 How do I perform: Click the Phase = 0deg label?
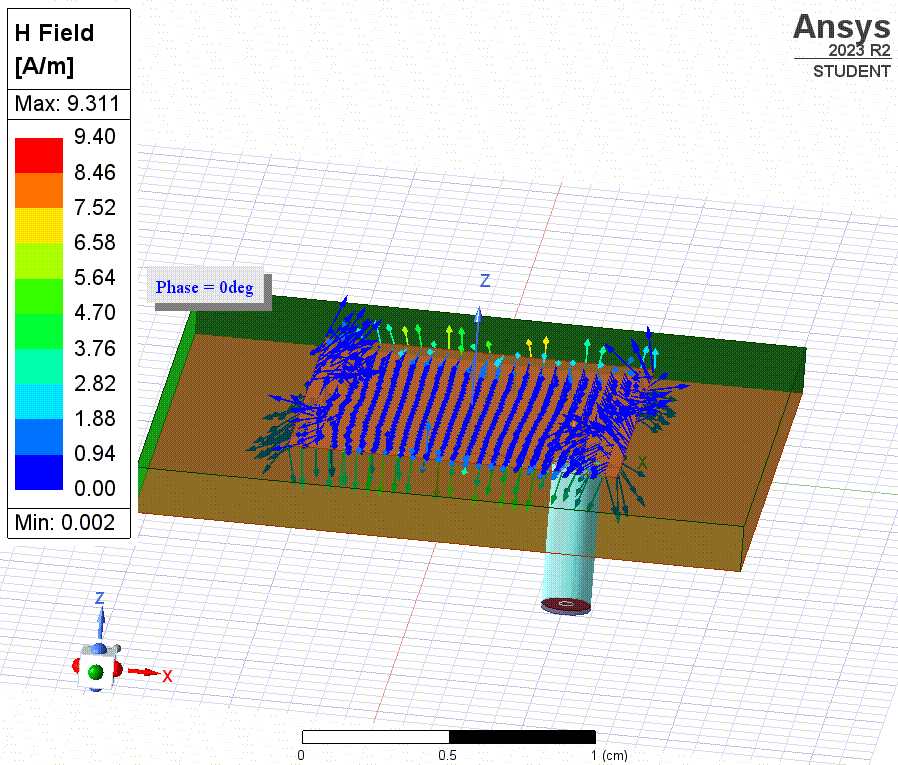tap(204, 287)
